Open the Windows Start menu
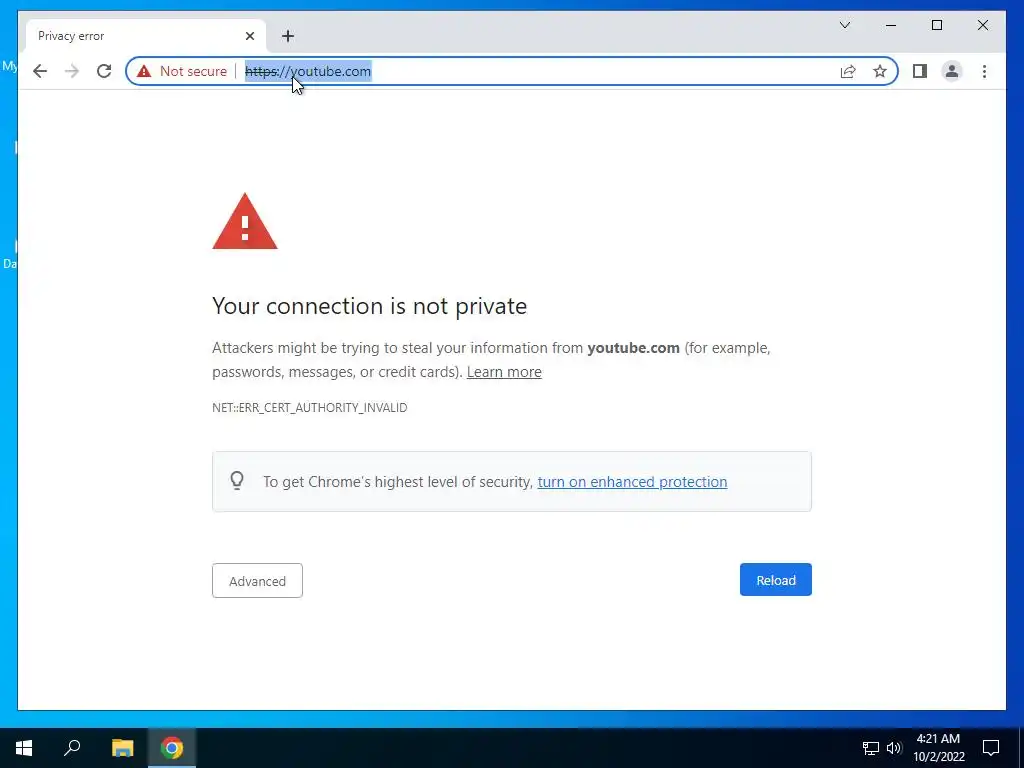 click(x=24, y=748)
